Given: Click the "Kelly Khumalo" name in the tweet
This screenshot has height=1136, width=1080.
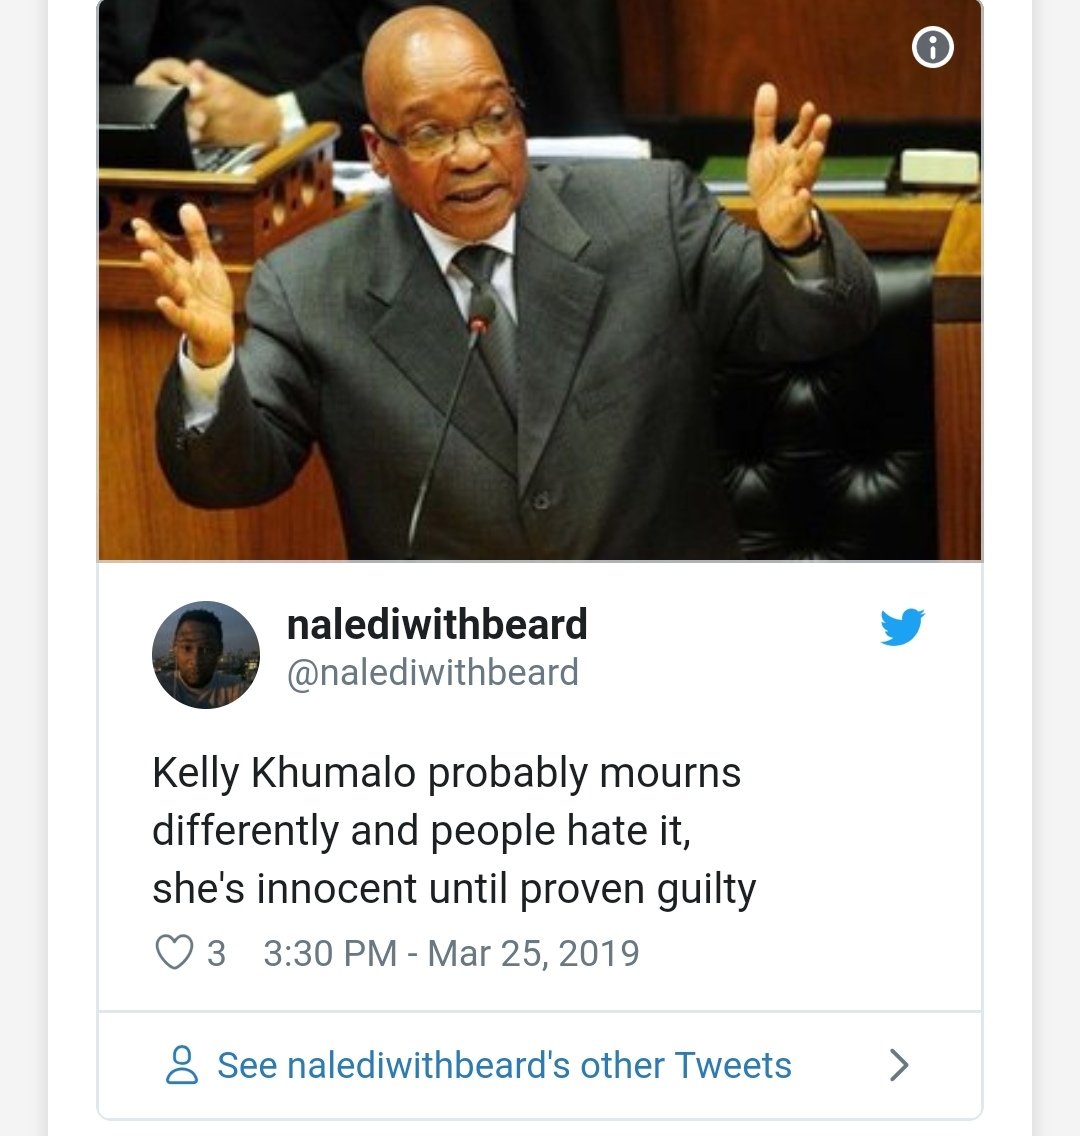Looking at the screenshot, I should pos(284,773).
